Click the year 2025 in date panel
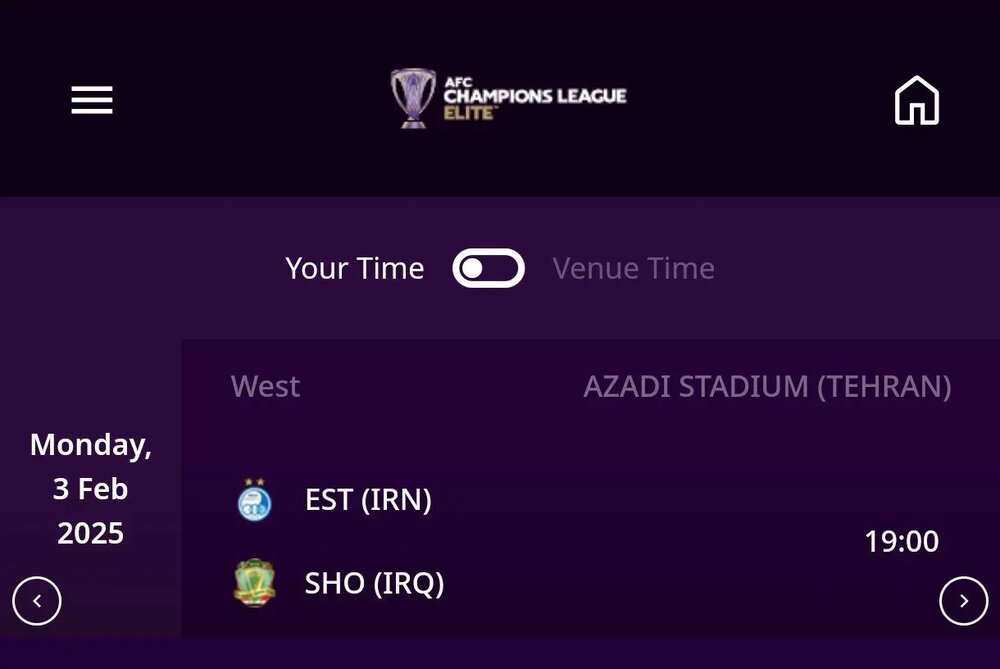 coord(91,533)
